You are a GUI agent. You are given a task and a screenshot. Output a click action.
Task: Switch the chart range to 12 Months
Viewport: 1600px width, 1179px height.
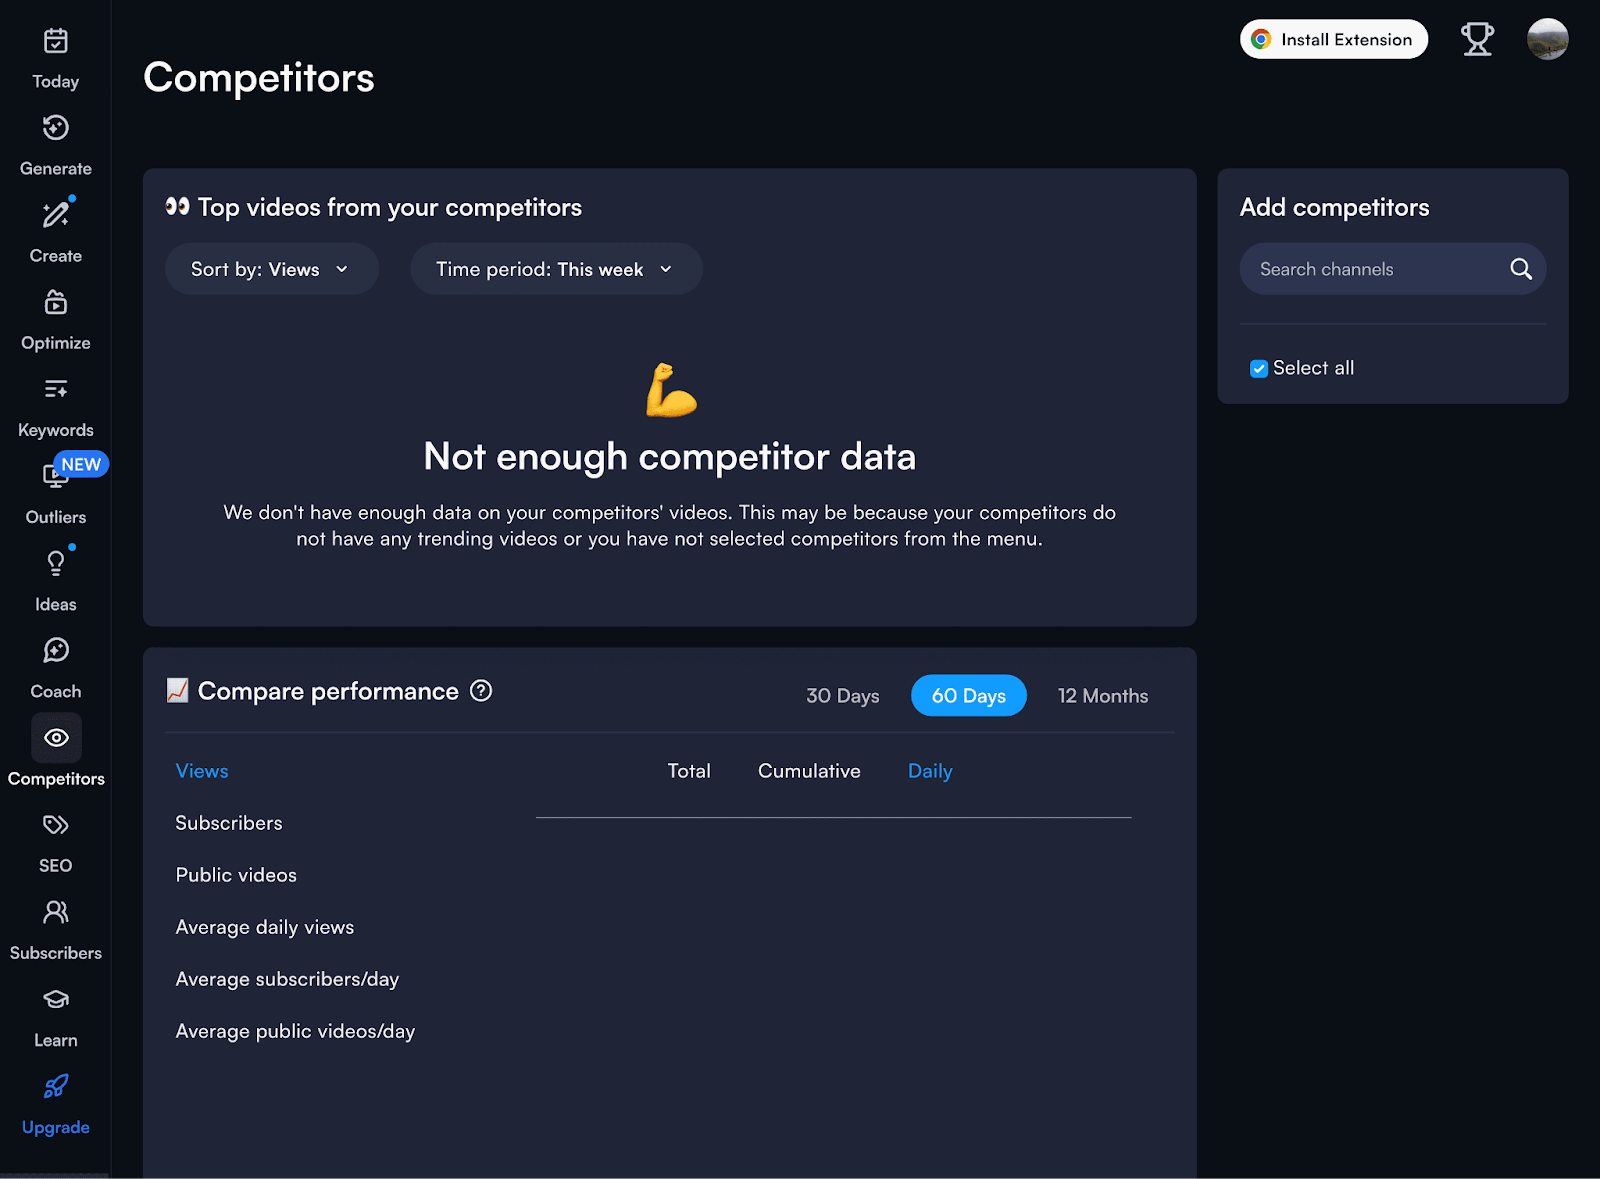pos(1102,696)
